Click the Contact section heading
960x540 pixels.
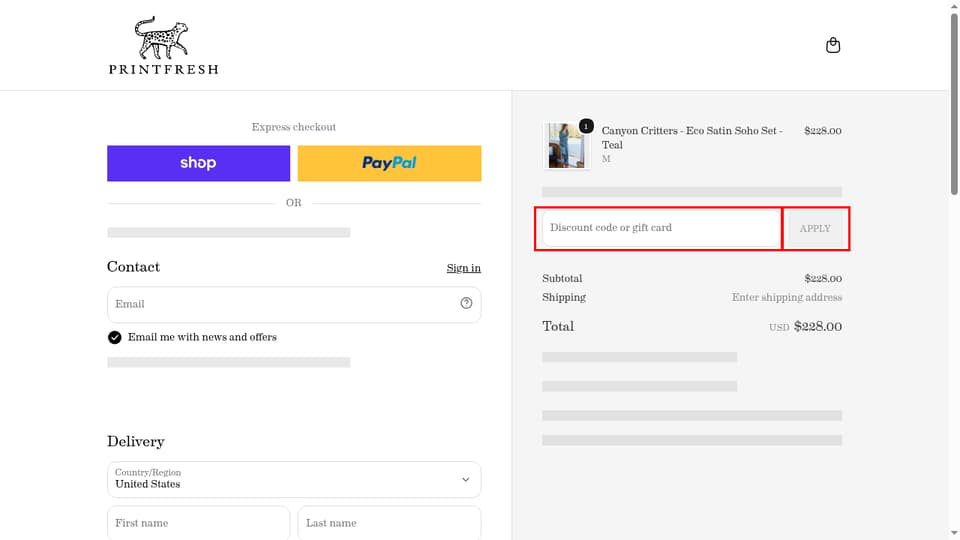tap(133, 266)
